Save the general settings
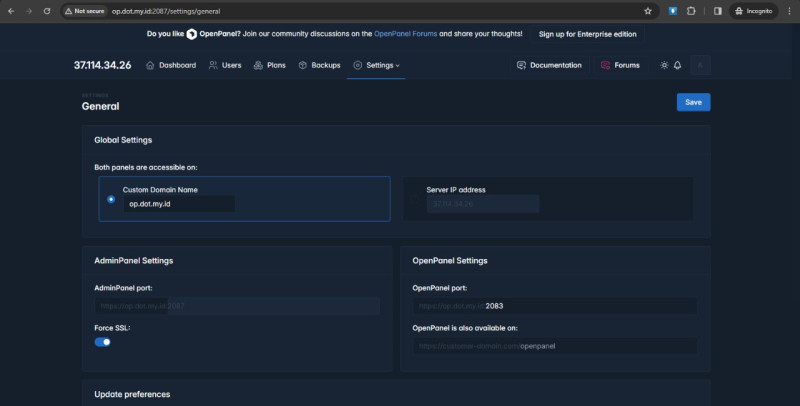The image size is (800, 406). click(x=693, y=102)
